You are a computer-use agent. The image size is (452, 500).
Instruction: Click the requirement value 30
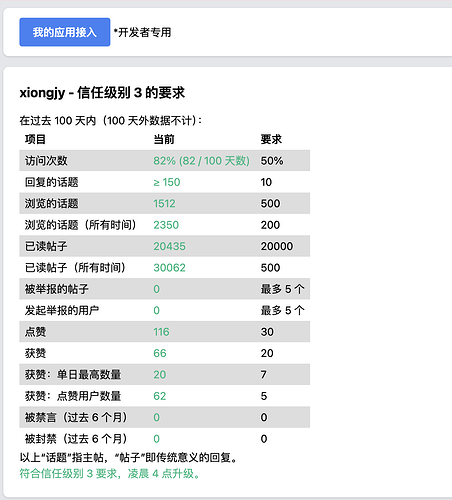click(x=267, y=332)
